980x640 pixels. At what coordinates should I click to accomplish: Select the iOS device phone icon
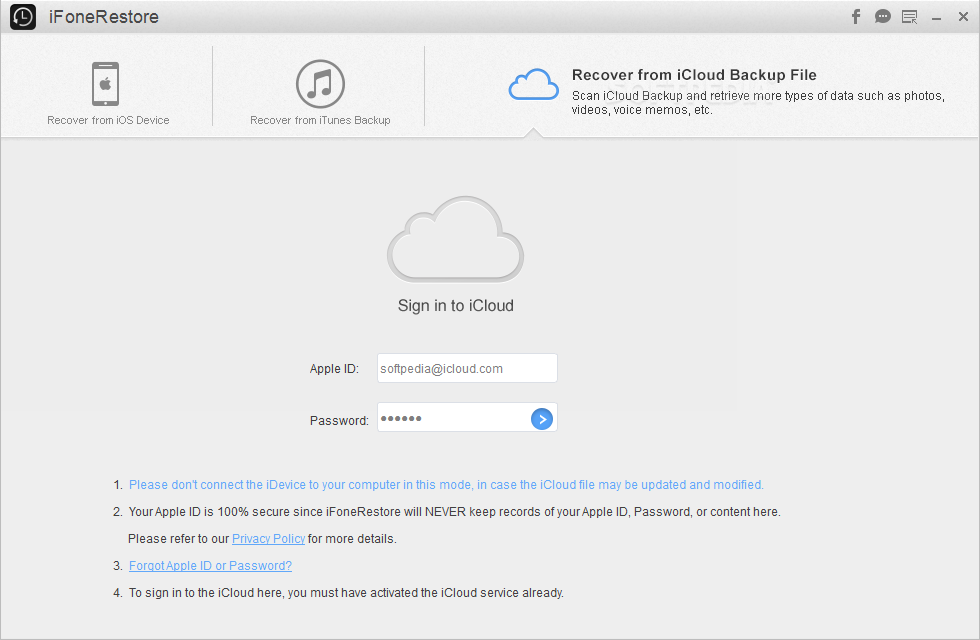point(106,84)
